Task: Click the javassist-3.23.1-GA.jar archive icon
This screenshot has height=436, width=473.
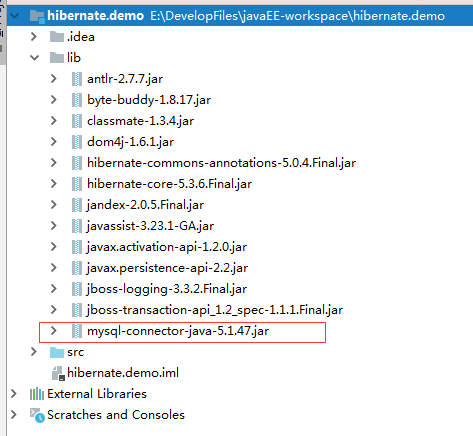Action: pyautogui.click(x=77, y=226)
